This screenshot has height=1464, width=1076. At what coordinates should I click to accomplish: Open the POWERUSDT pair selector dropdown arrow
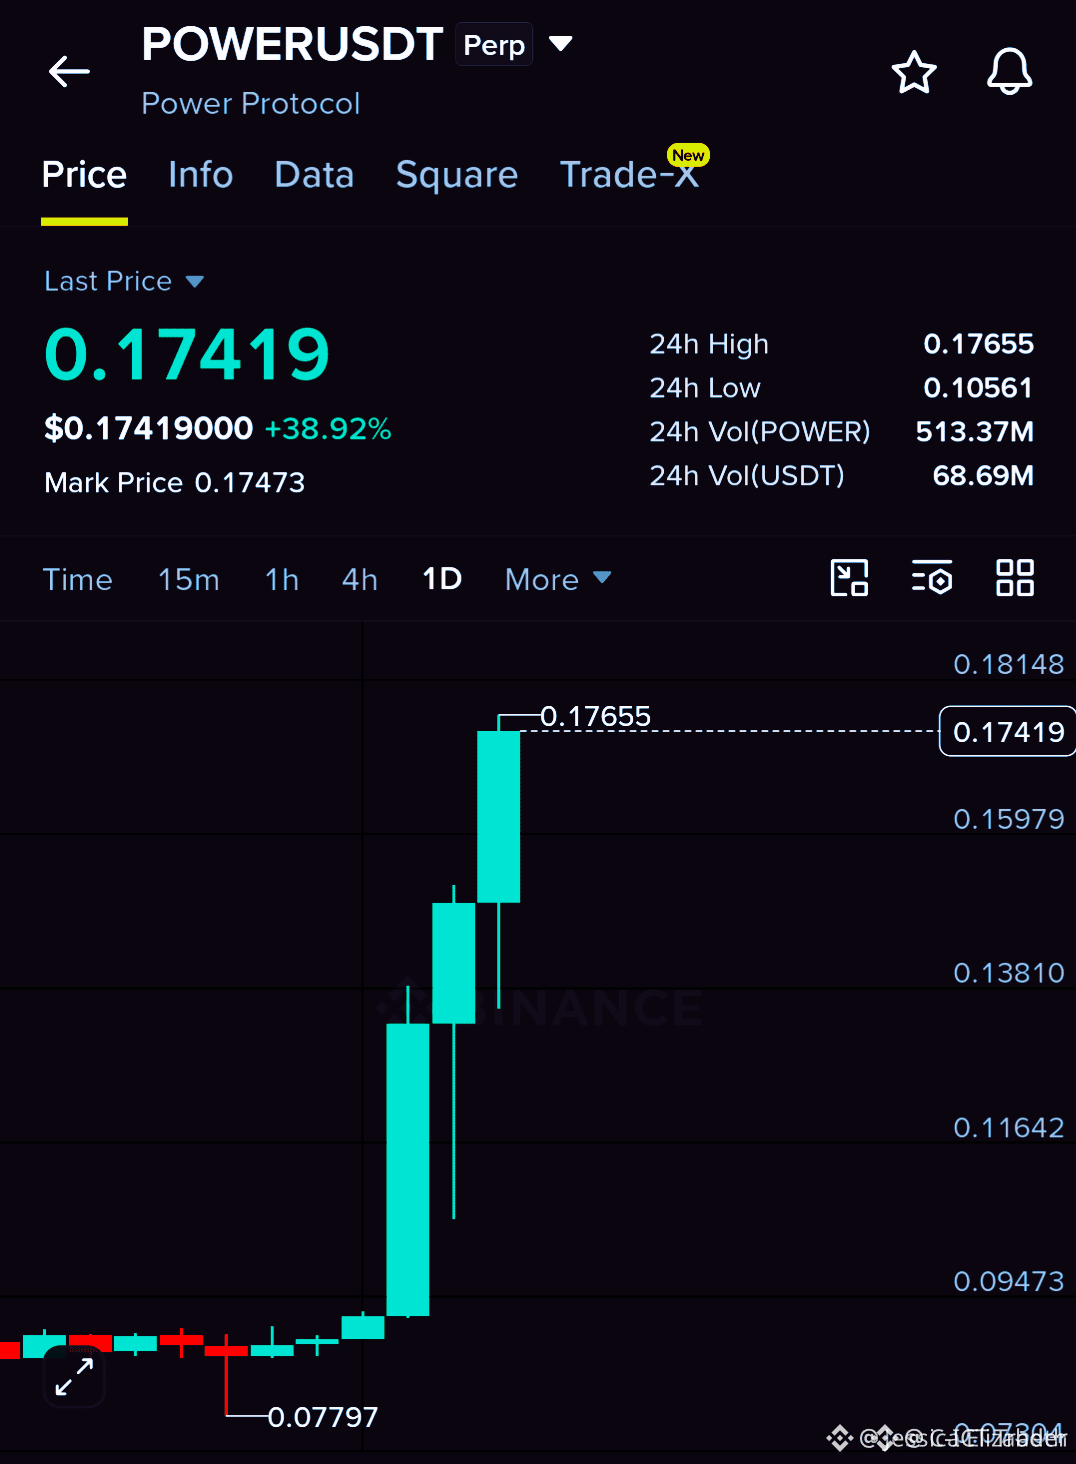click(561, 44)
